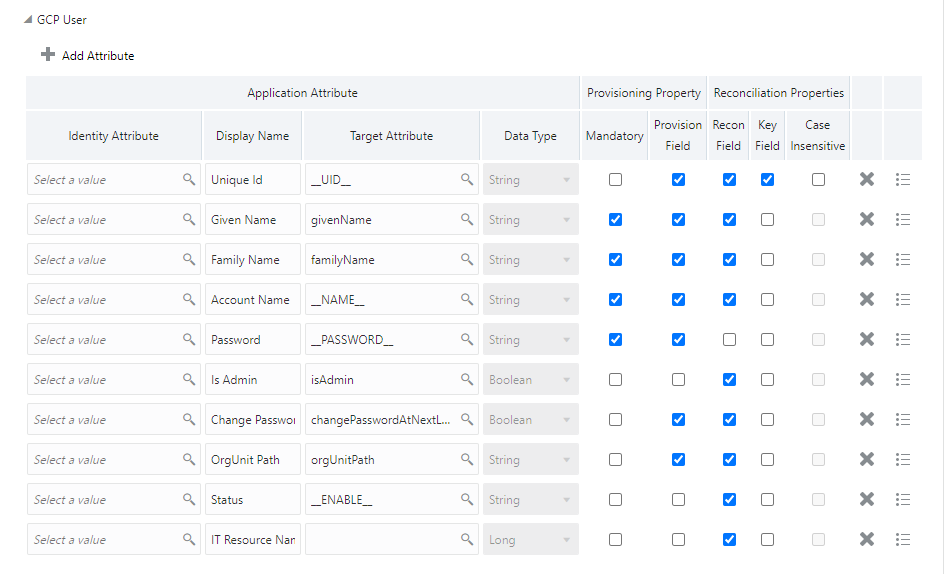Open Long Data Type dropdown for IT Resource
The image size is (951, 574).
click(531, 539)
